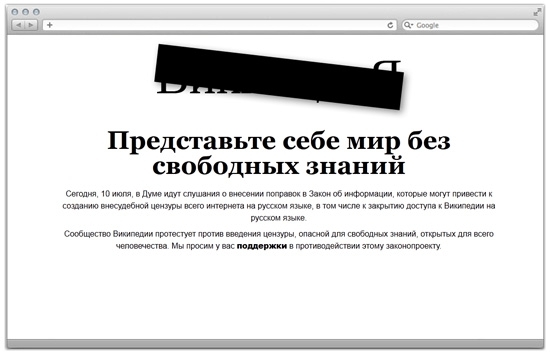The width and height of the screenshot is (550, 361).
Task: Click the heading line свободных знаний
Action: pyautogui.click(x=279, y=166)
